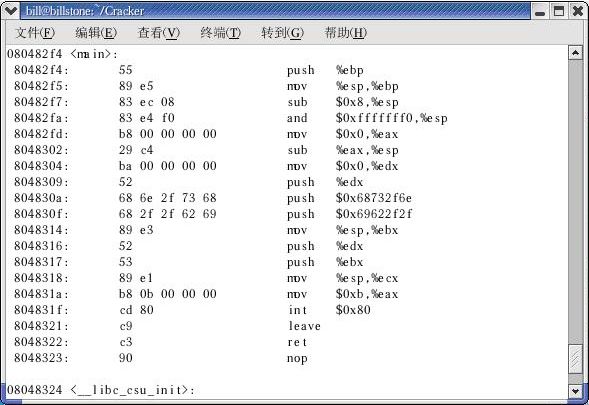
Task: Click address 8048302: in disassembly
Action: point(41,150)
